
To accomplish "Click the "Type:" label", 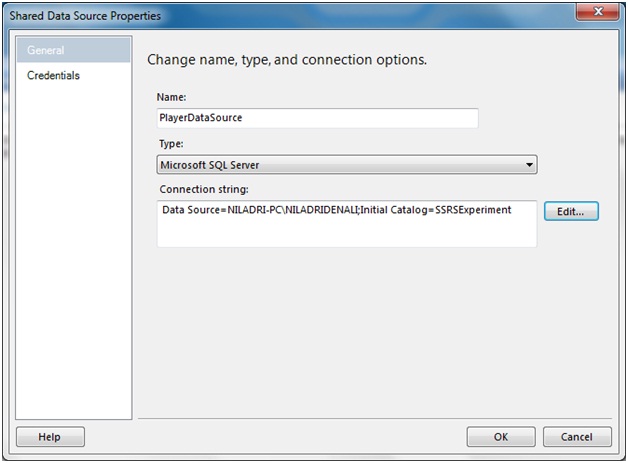I will (x=171, y=144).
